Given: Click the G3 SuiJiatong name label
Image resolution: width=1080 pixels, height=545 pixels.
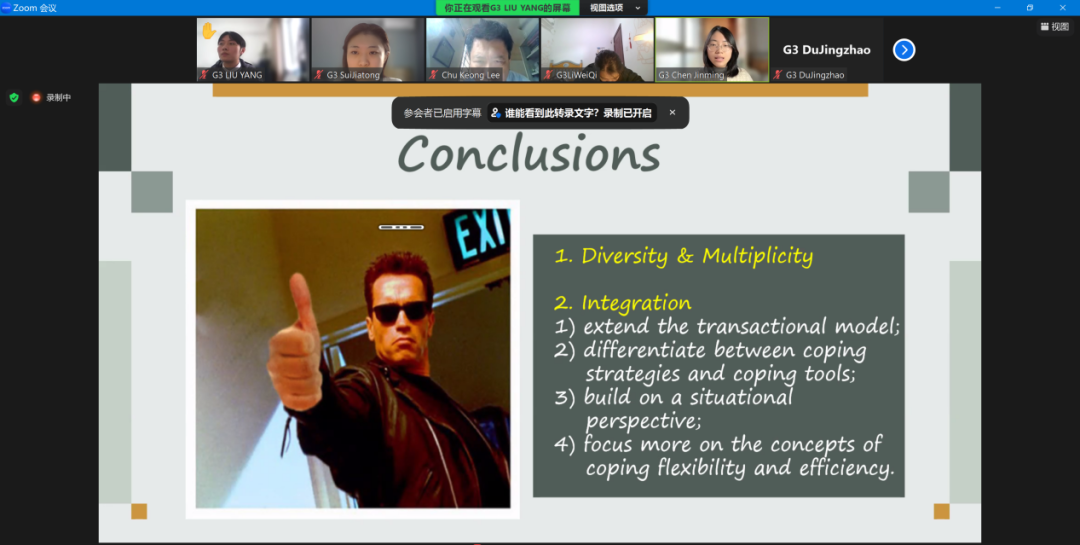Looking at the screenshot, I should (x=353, y=75).
